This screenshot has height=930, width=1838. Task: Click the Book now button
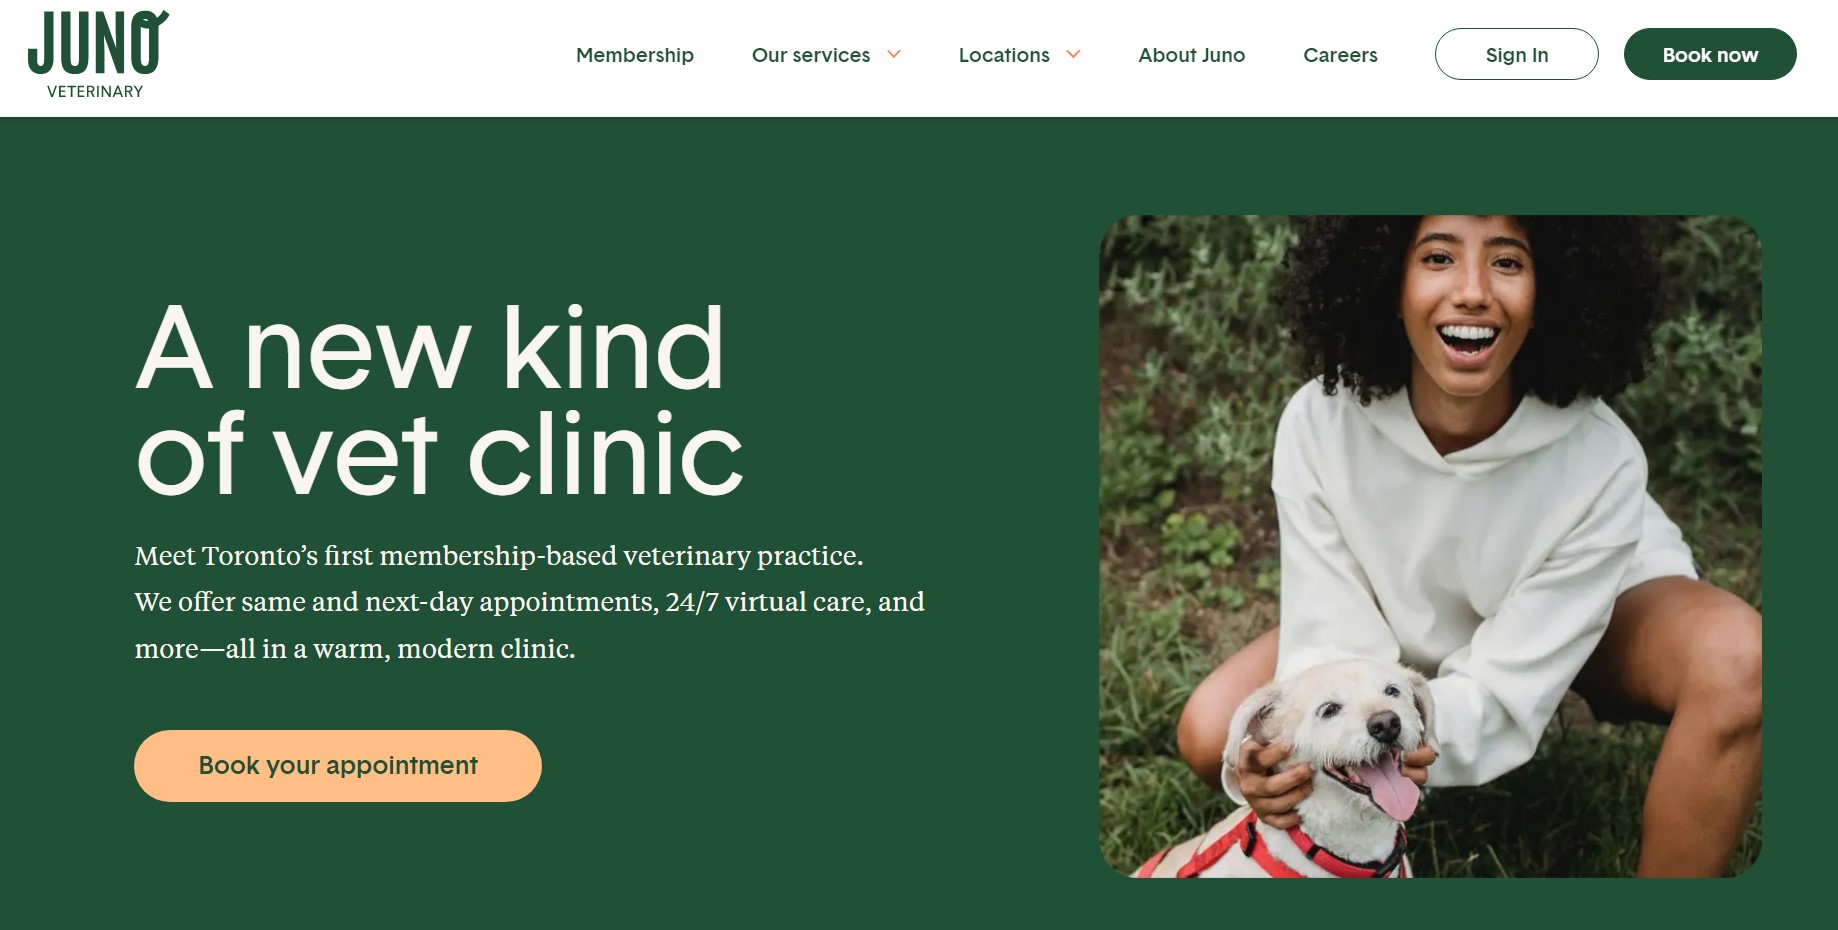pyautogui.click(x=1710, y=54)
